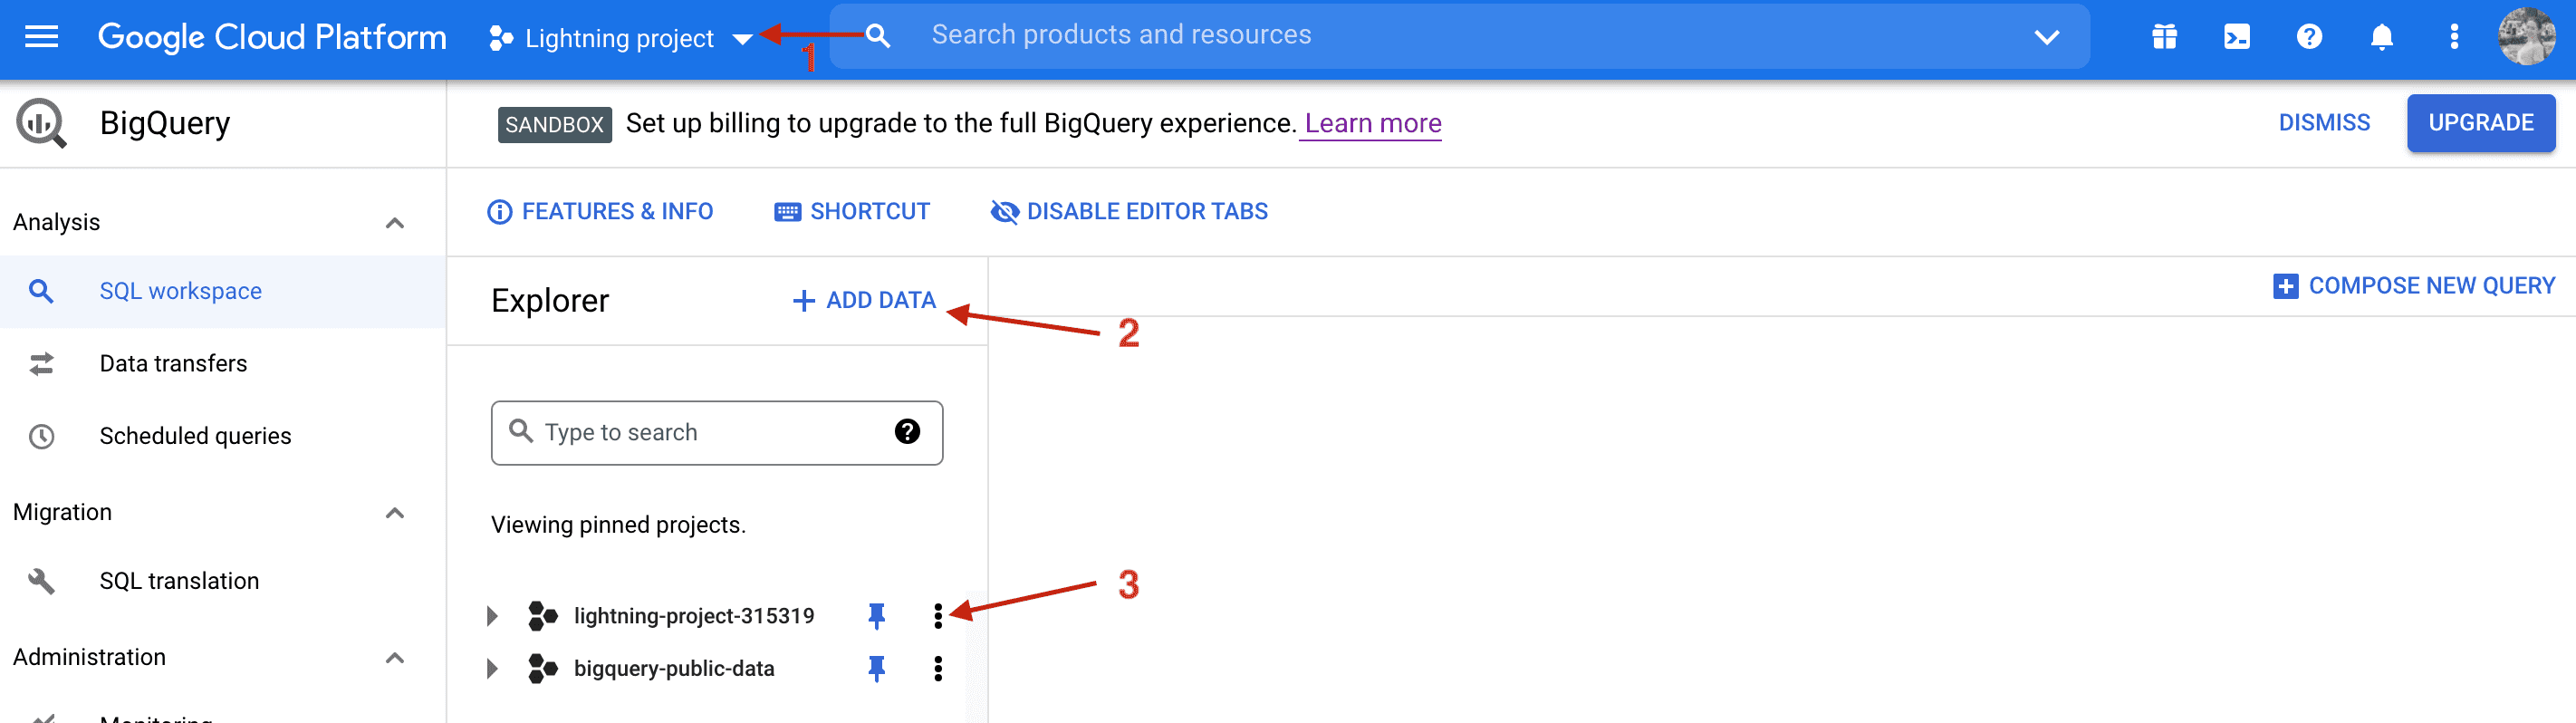Open the help question mark menu
The width and height of the screenshot is (2576, 723).
(x=2308, y=37)
